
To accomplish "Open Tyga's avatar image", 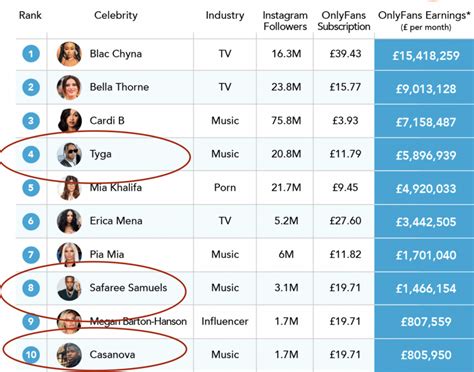I will (69, 154).
